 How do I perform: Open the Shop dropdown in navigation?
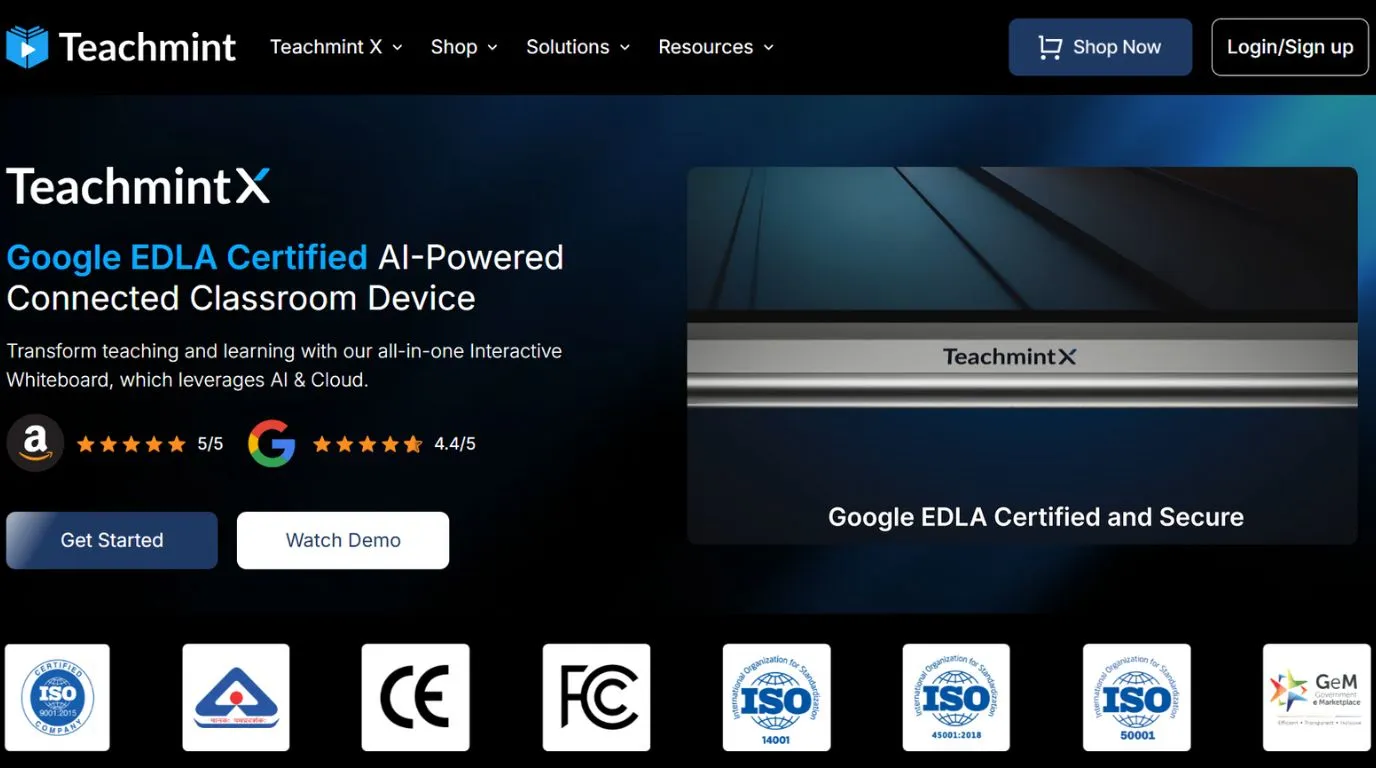click(464, 47)
